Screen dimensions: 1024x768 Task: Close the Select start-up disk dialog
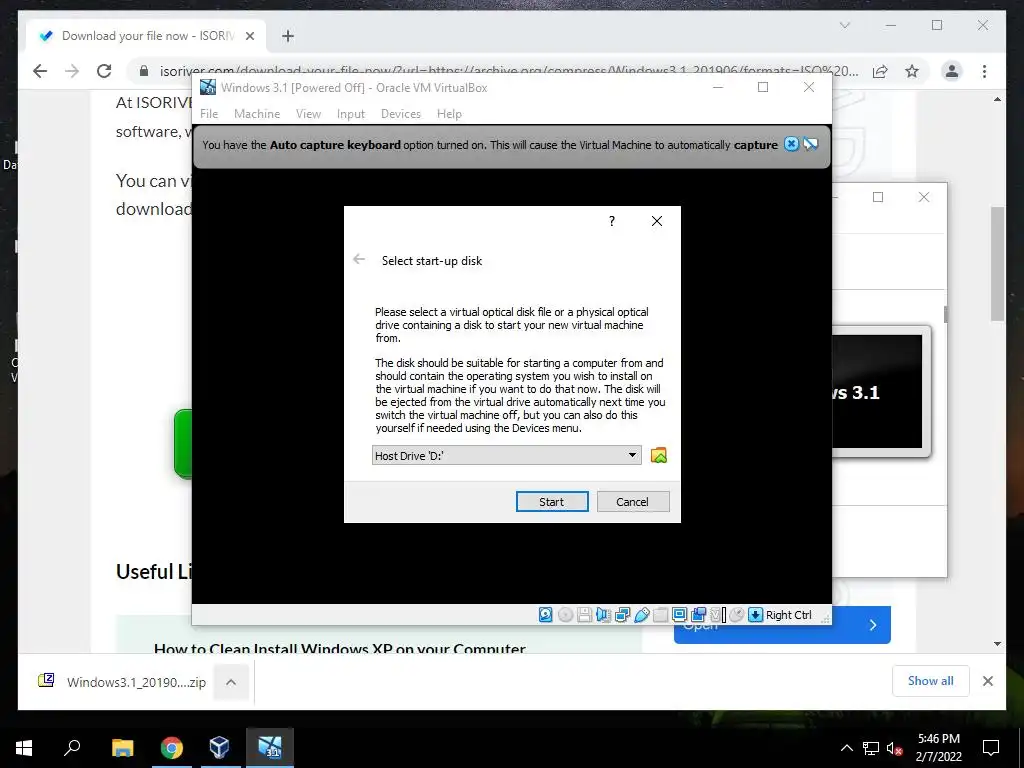pyautogui.click(x=657, y=221)
